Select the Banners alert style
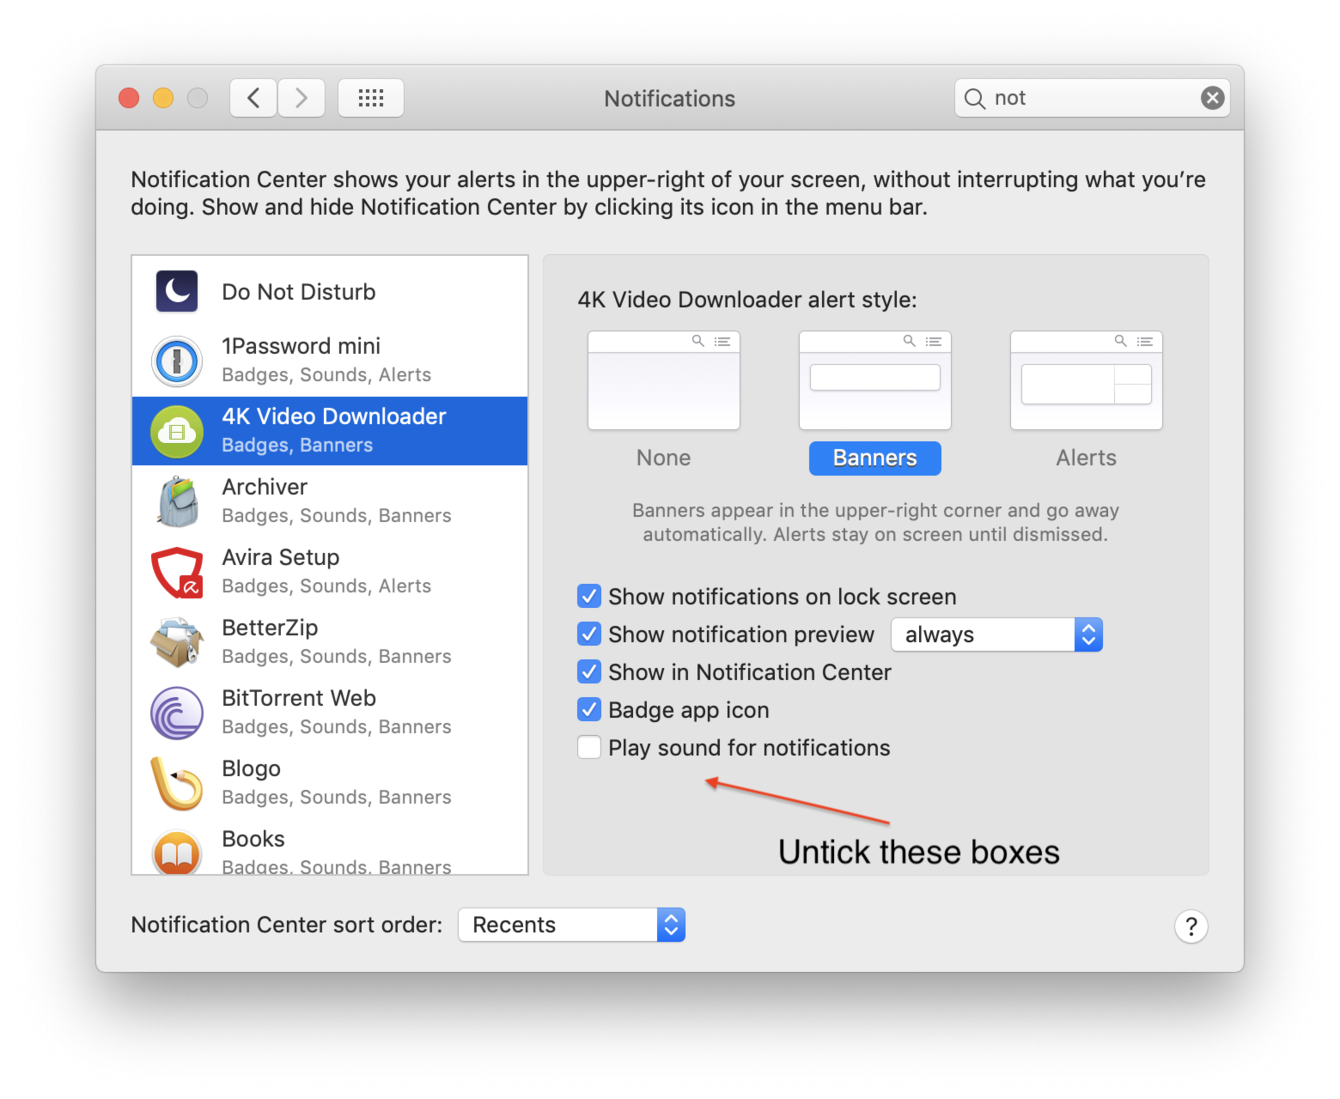This screenshot has width=1340, height=1099. coord(874,457)
